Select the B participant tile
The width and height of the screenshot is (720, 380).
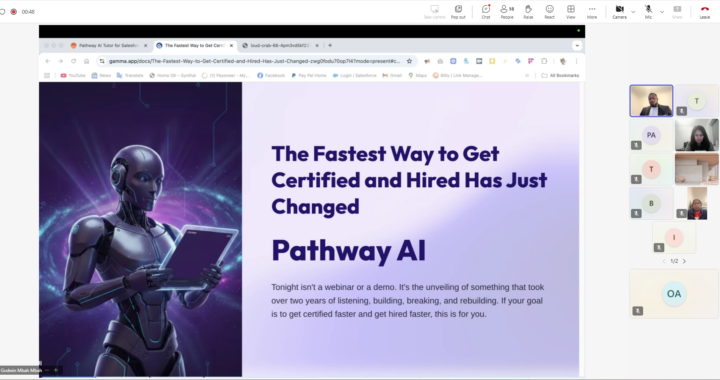tap(651, 203)
